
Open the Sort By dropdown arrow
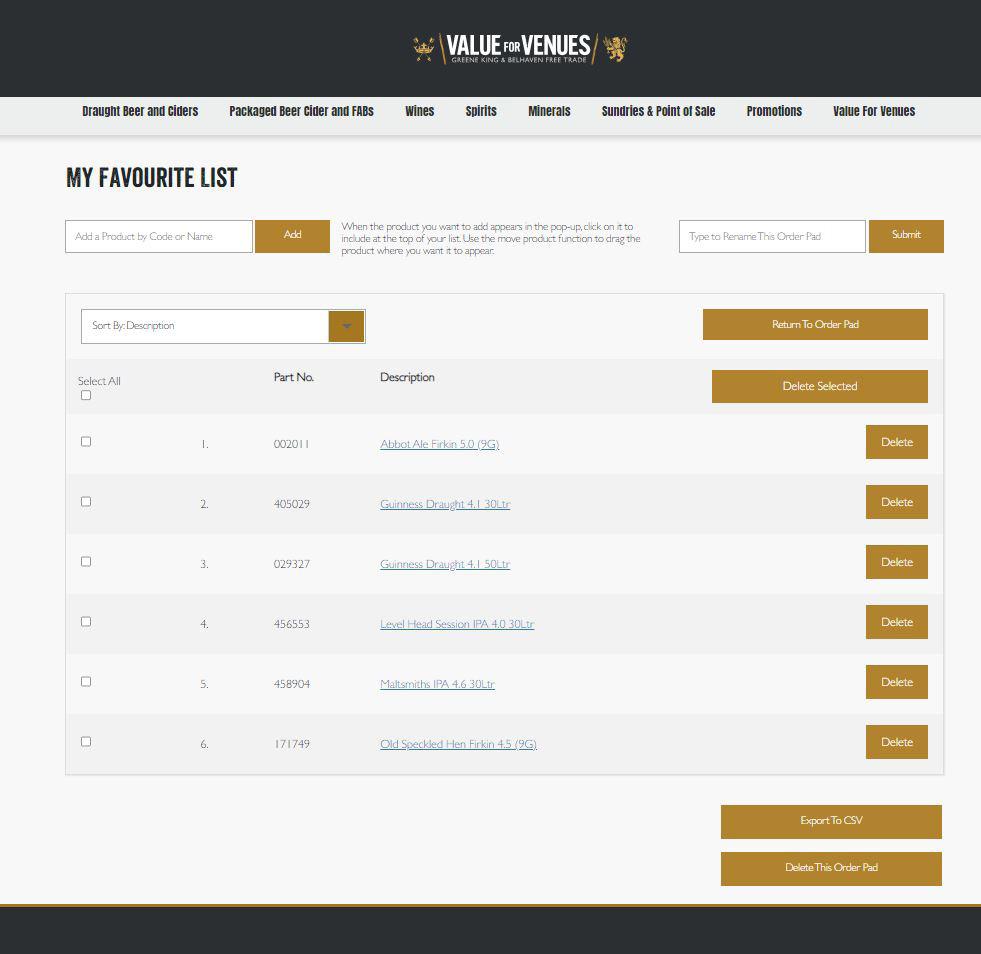point(346,326)
